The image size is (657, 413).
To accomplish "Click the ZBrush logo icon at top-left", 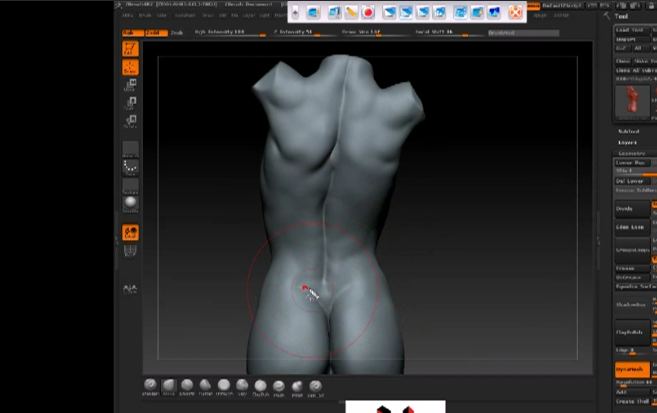I will pos(119,5).
